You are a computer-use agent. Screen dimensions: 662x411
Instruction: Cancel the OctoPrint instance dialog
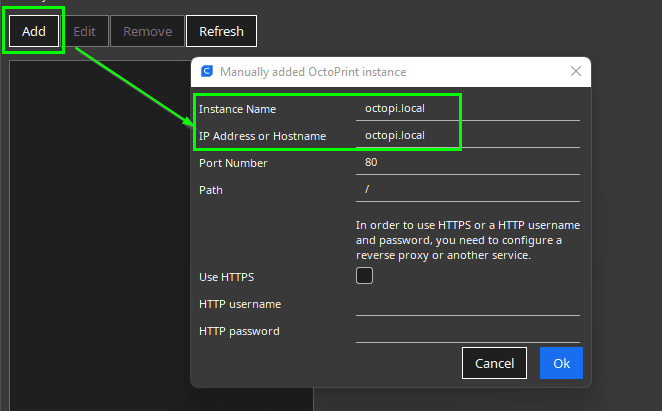(494, 363)
